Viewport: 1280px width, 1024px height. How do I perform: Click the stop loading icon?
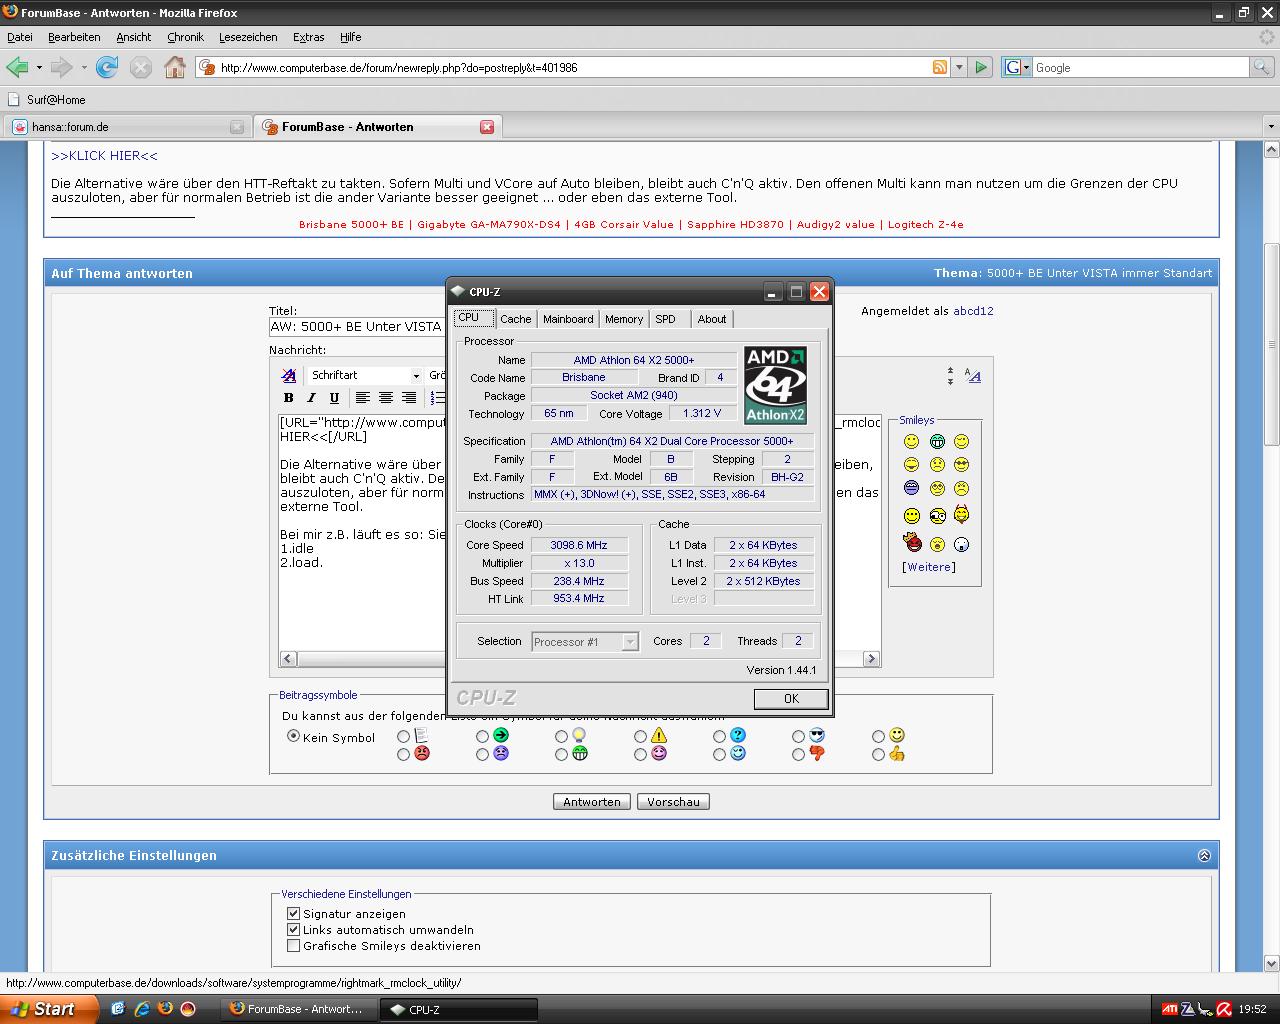141,67
